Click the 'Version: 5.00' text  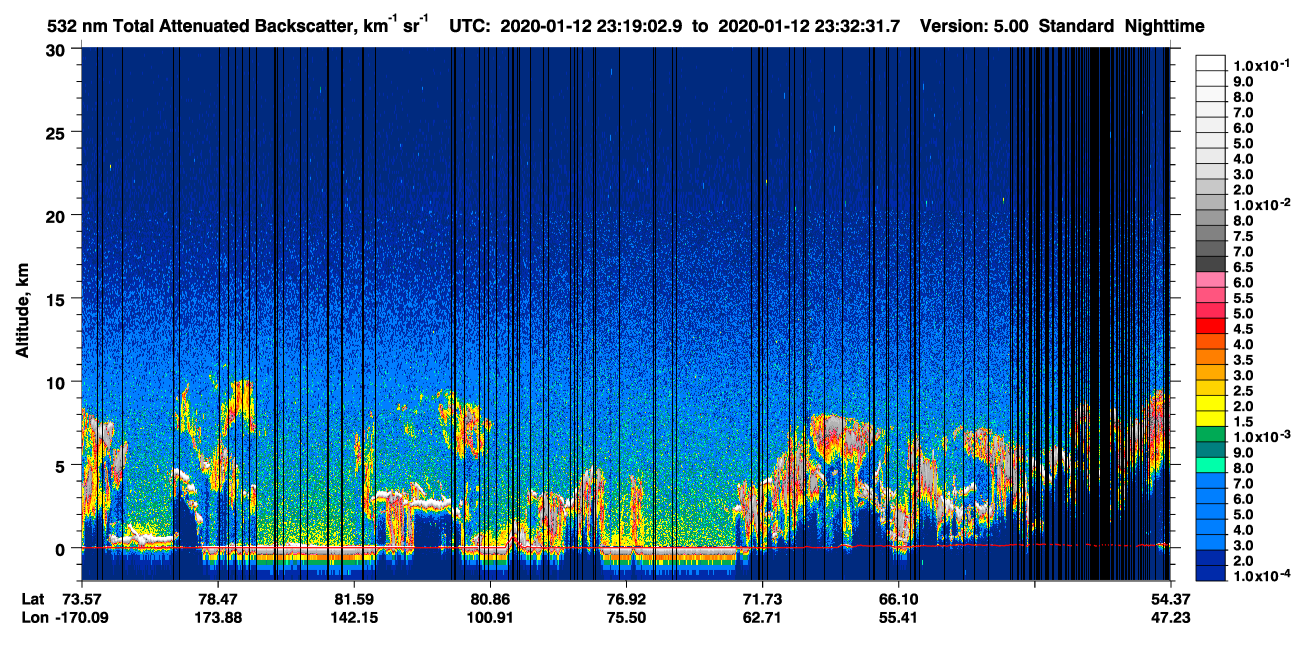click(x=974, y=26)
